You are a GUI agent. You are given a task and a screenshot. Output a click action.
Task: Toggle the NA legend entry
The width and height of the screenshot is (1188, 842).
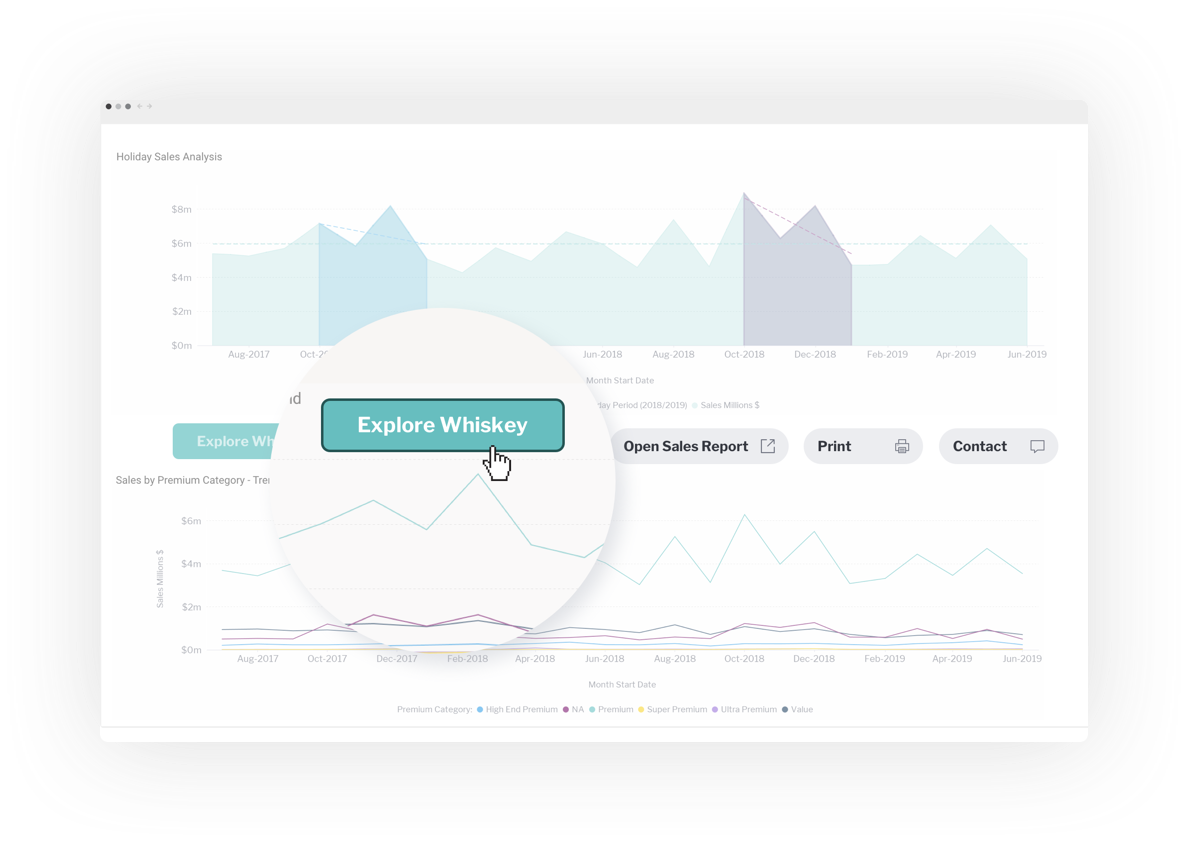[x=574, y=709]
